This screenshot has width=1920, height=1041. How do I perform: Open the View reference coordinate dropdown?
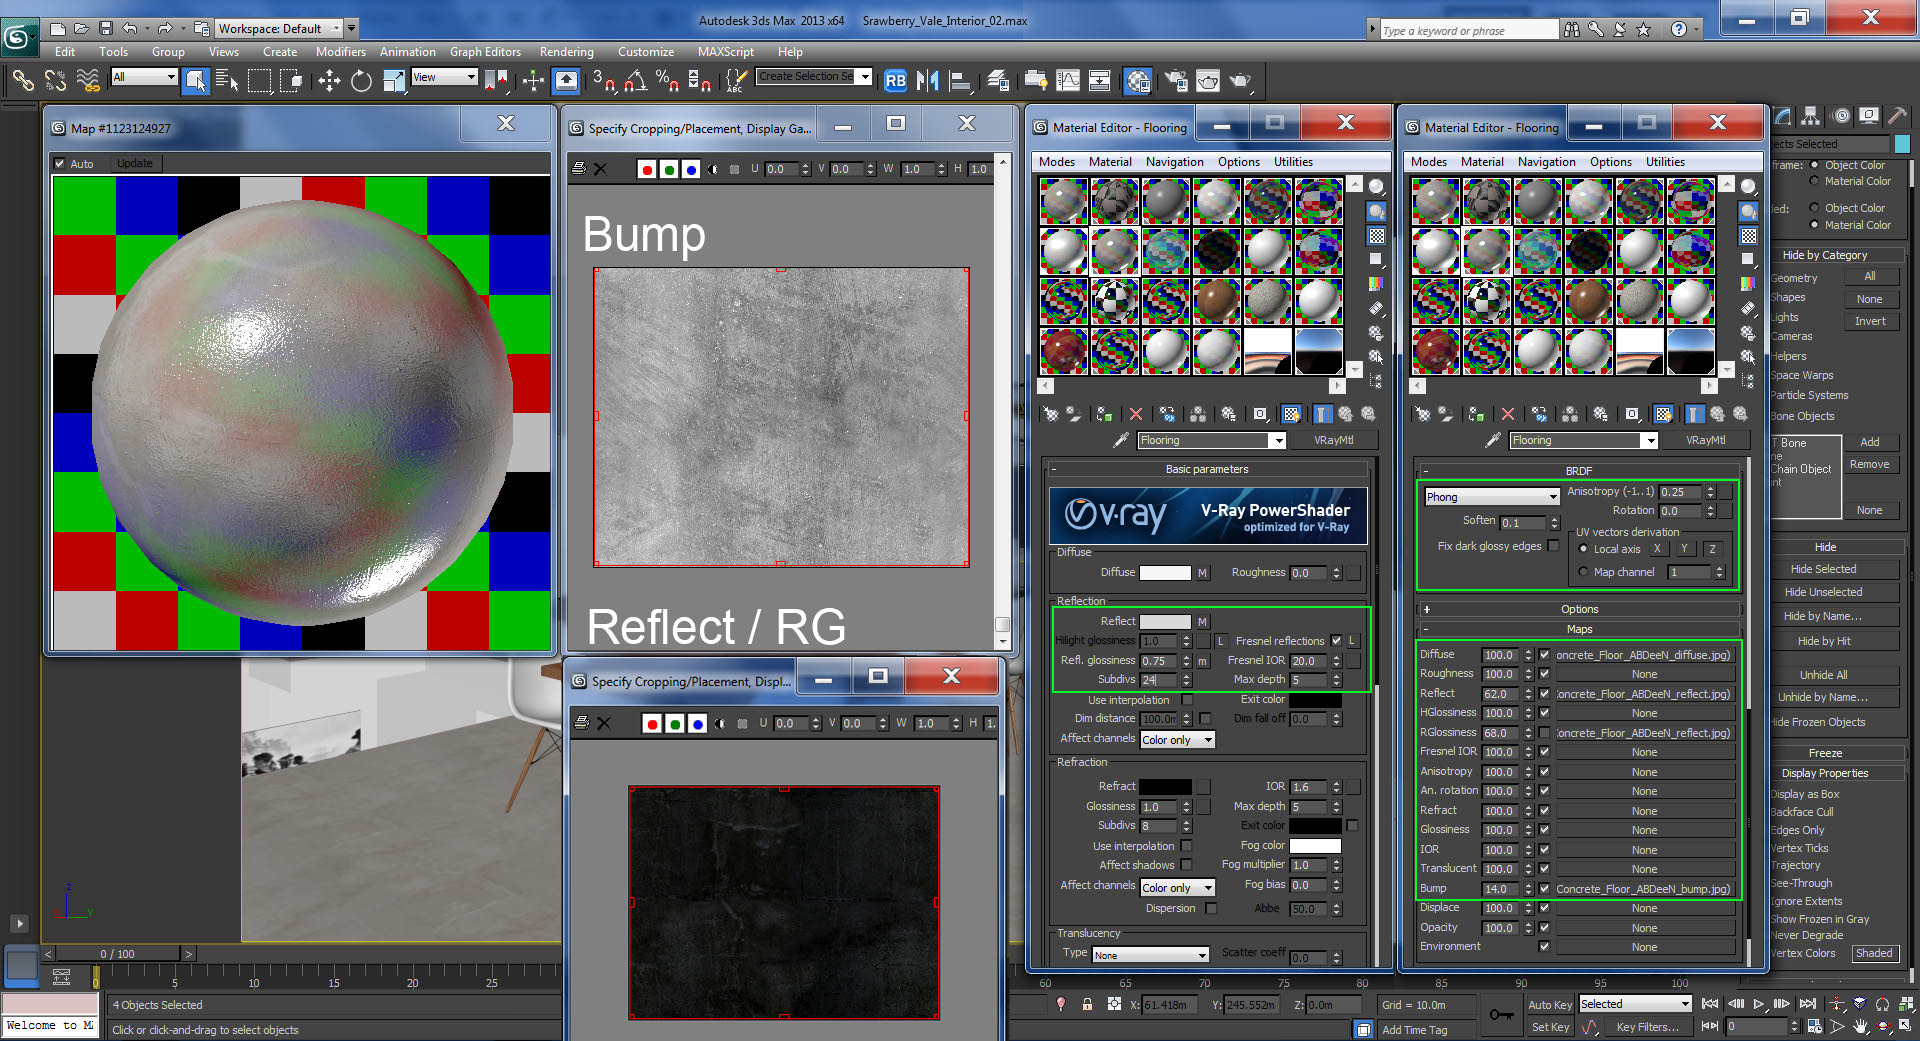click(x=444, y=77)
